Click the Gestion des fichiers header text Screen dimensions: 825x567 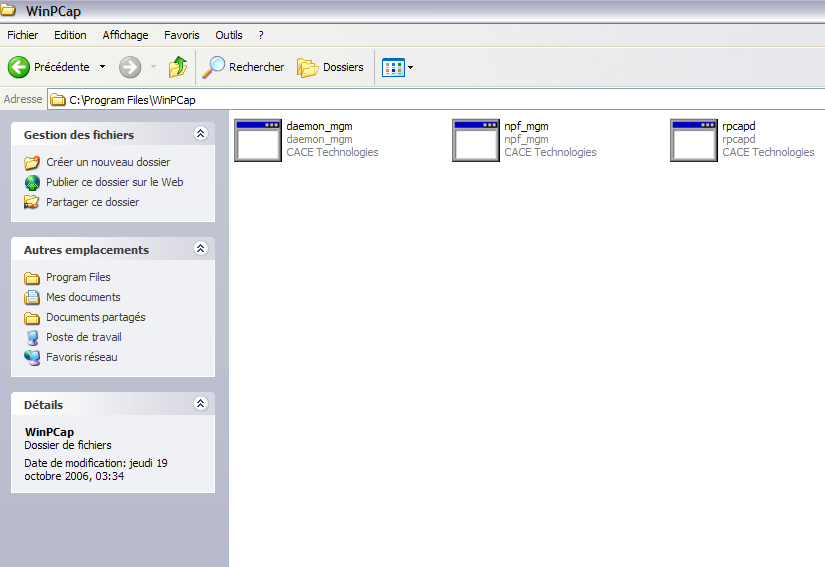pyautogui.click(x=79, y=135)
